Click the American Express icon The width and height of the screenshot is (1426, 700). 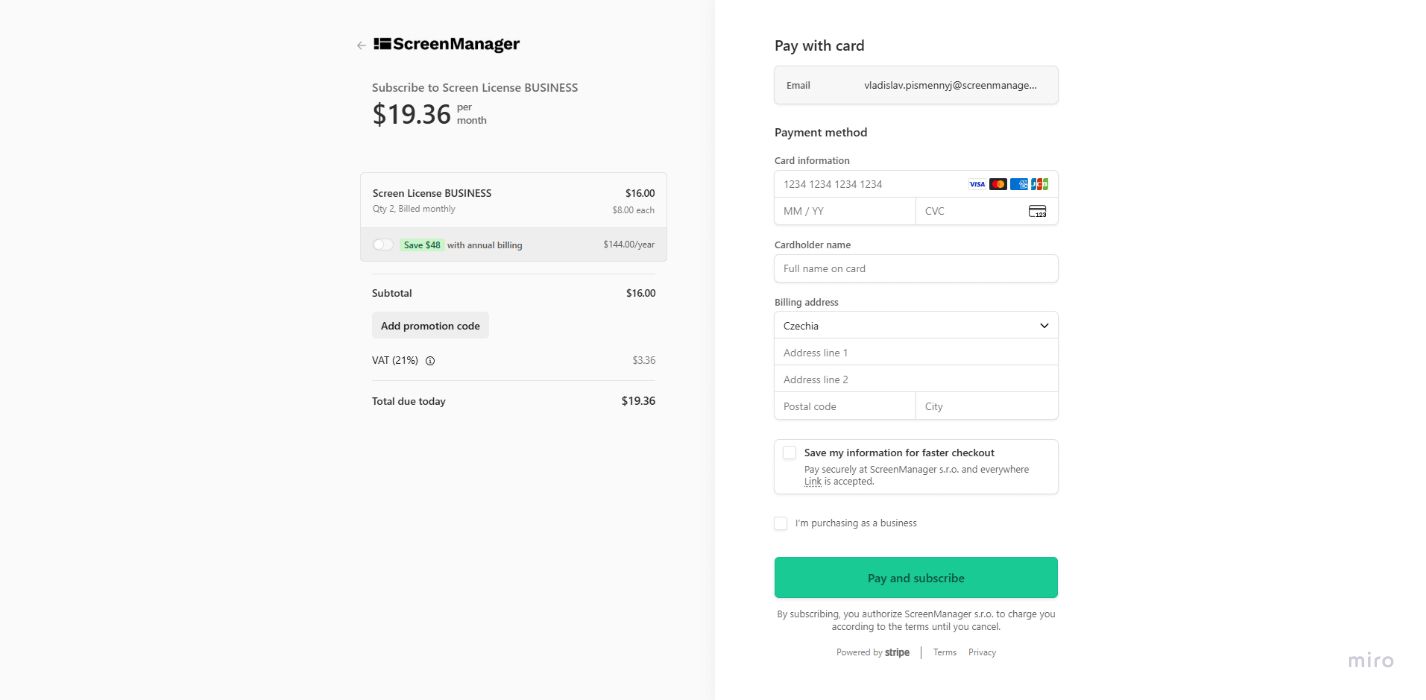click(x=1019, y=184)
